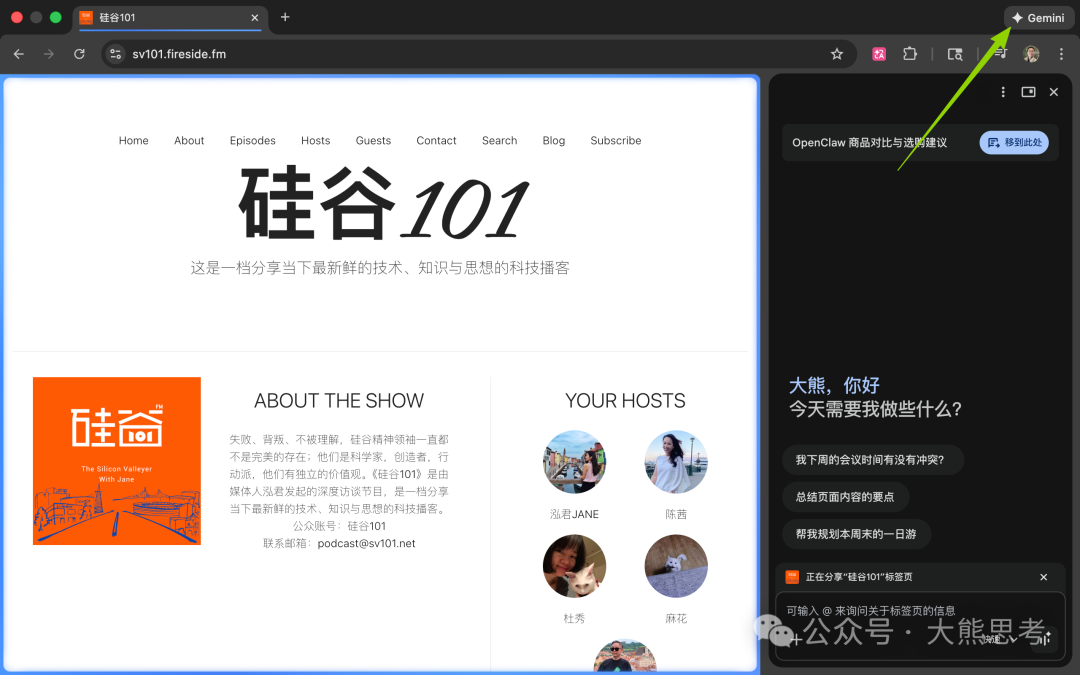Open the tab search preview icon
Screen dimensions: 1080x675
[x=956, y=54]
